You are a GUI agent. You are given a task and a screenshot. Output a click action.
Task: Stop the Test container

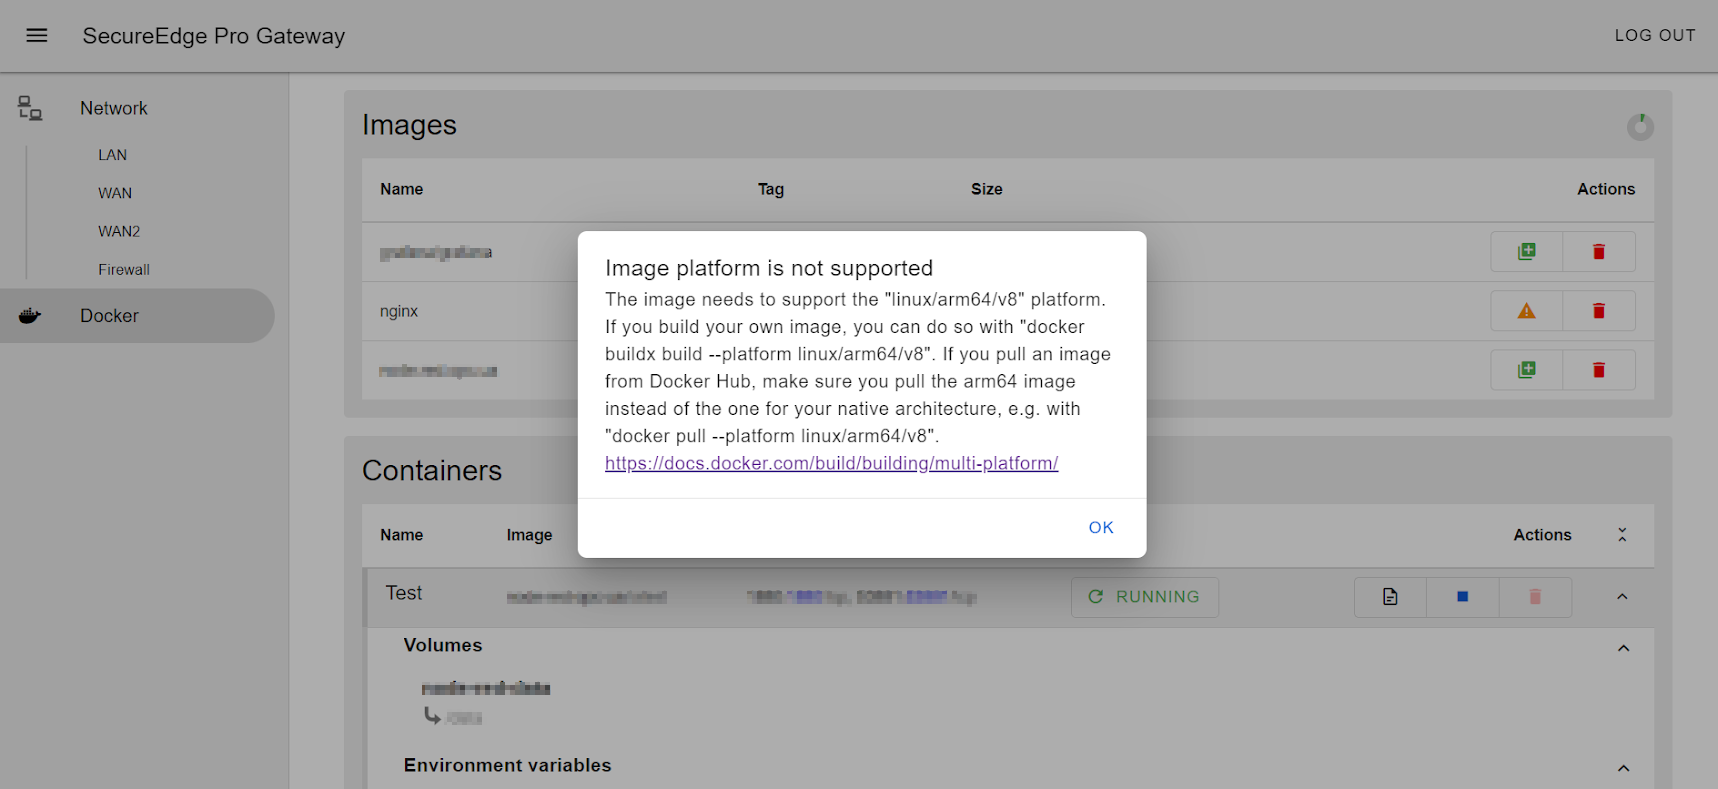[x=1462, y=597]
